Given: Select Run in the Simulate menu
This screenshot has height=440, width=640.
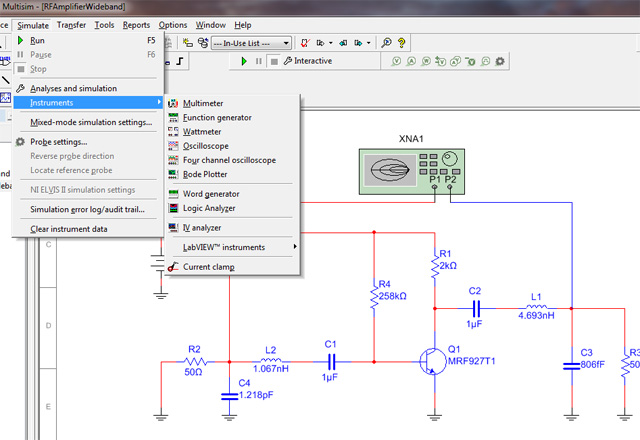Looking at the screenshot, I should pos(88,40).
